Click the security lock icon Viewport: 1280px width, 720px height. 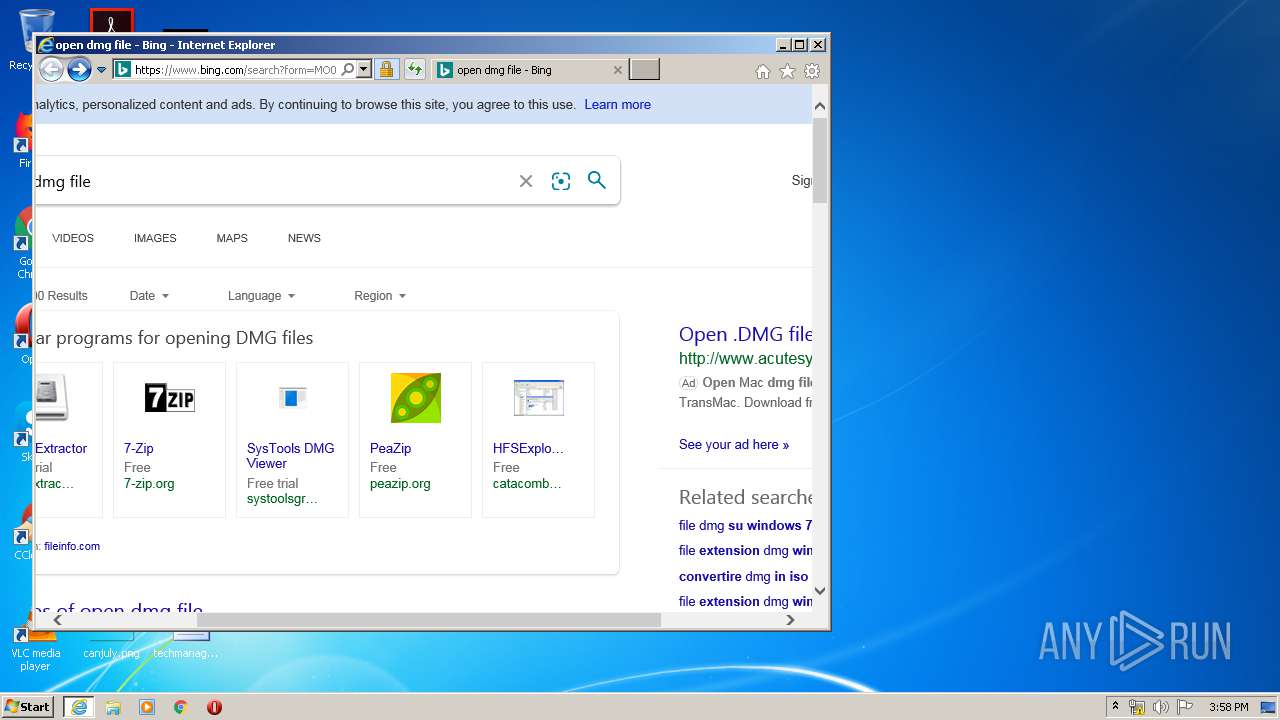click(387, 70)
